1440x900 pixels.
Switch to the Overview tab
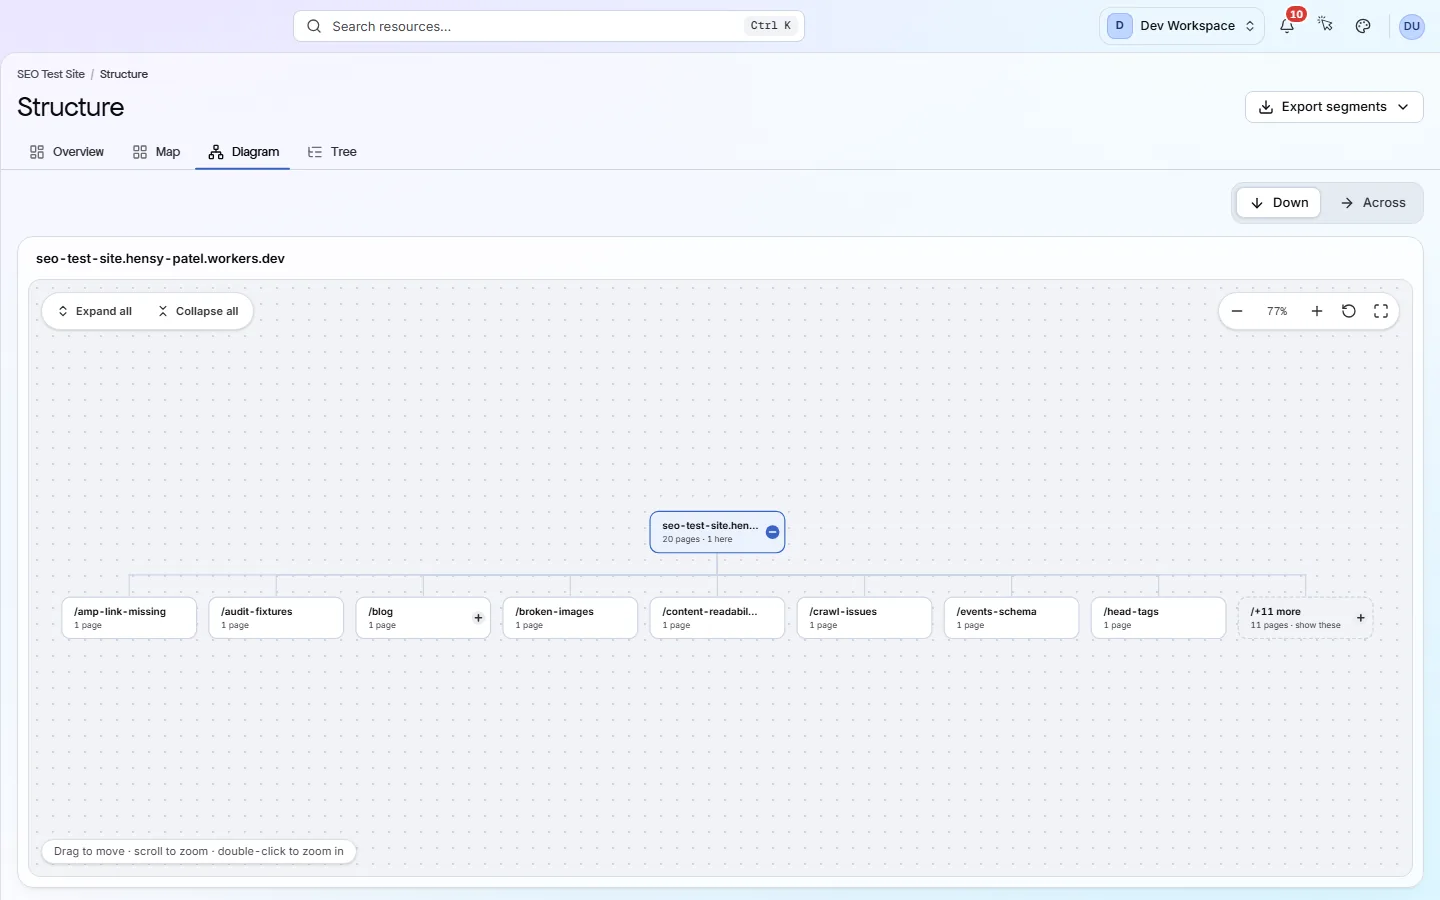(x=67, y=152)
